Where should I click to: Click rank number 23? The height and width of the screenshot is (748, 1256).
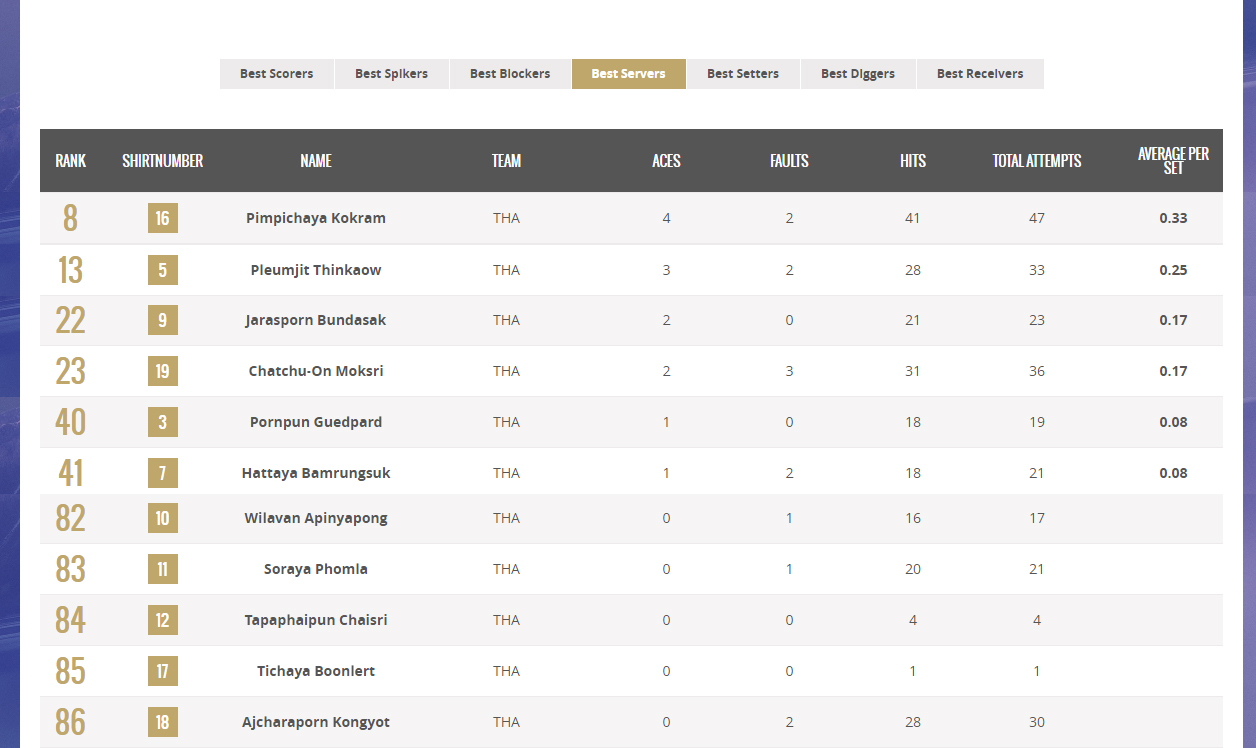coord(70,371)
